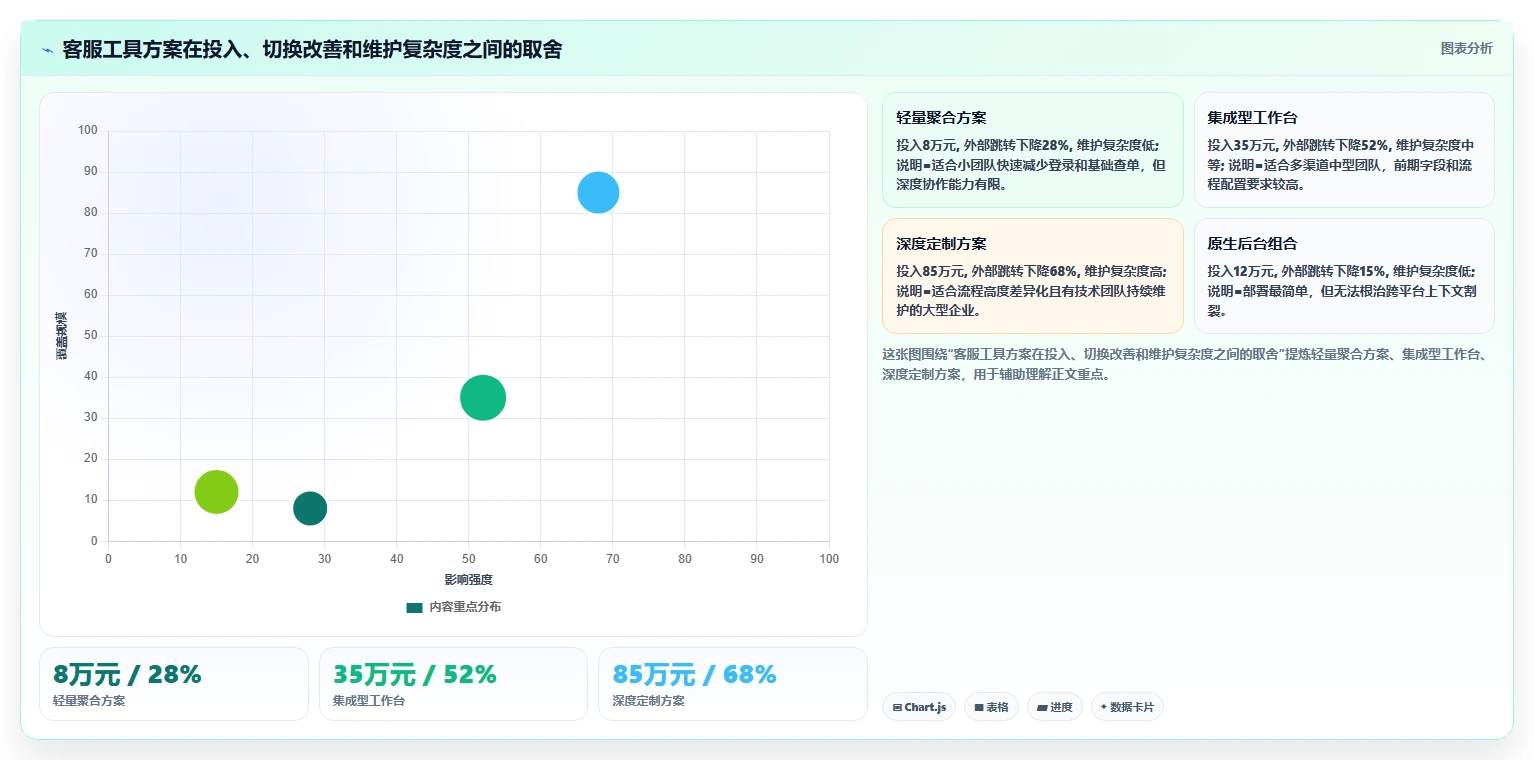Click the 投入12万元 description text
This screenshot has height=760, width=1534.
click(x=1343, y=291)
